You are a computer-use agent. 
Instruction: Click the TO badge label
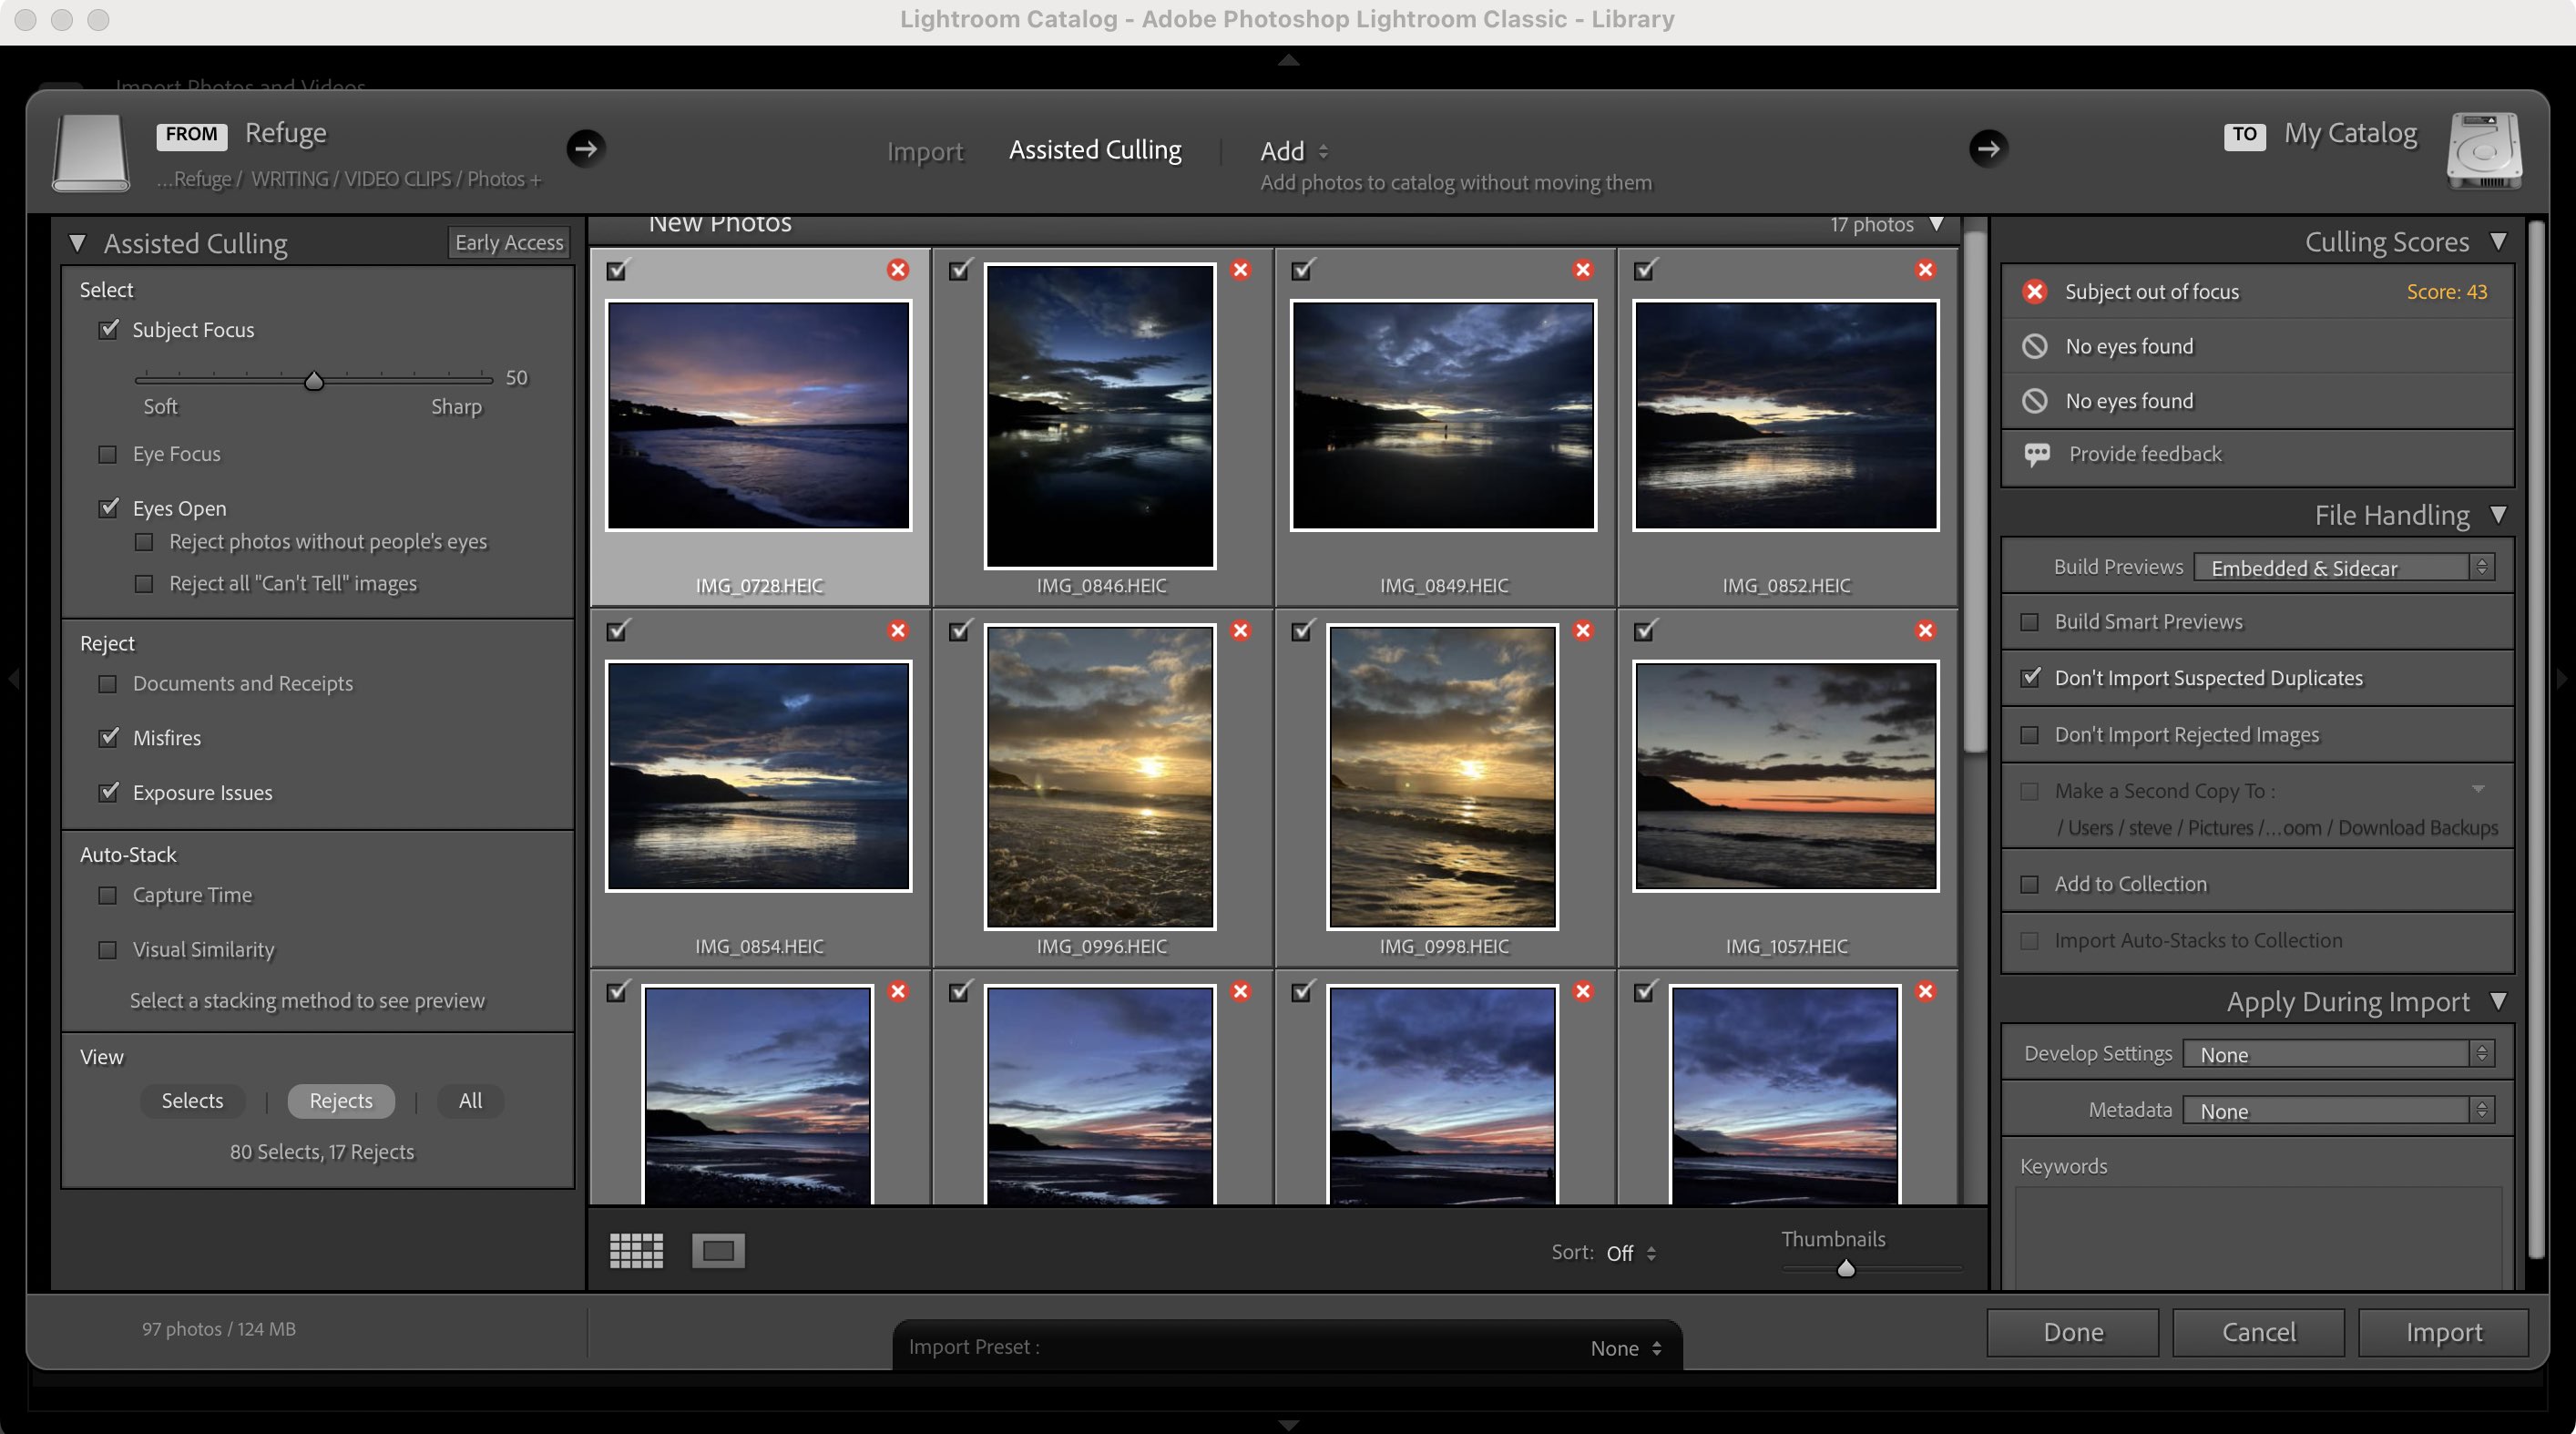click(2244, 135)
